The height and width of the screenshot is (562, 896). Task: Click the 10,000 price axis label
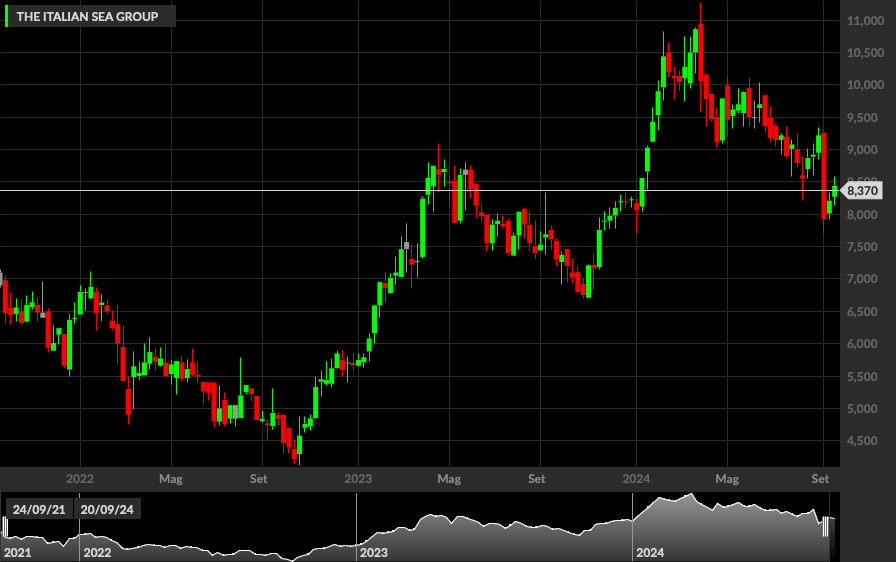tap(865, 85)
